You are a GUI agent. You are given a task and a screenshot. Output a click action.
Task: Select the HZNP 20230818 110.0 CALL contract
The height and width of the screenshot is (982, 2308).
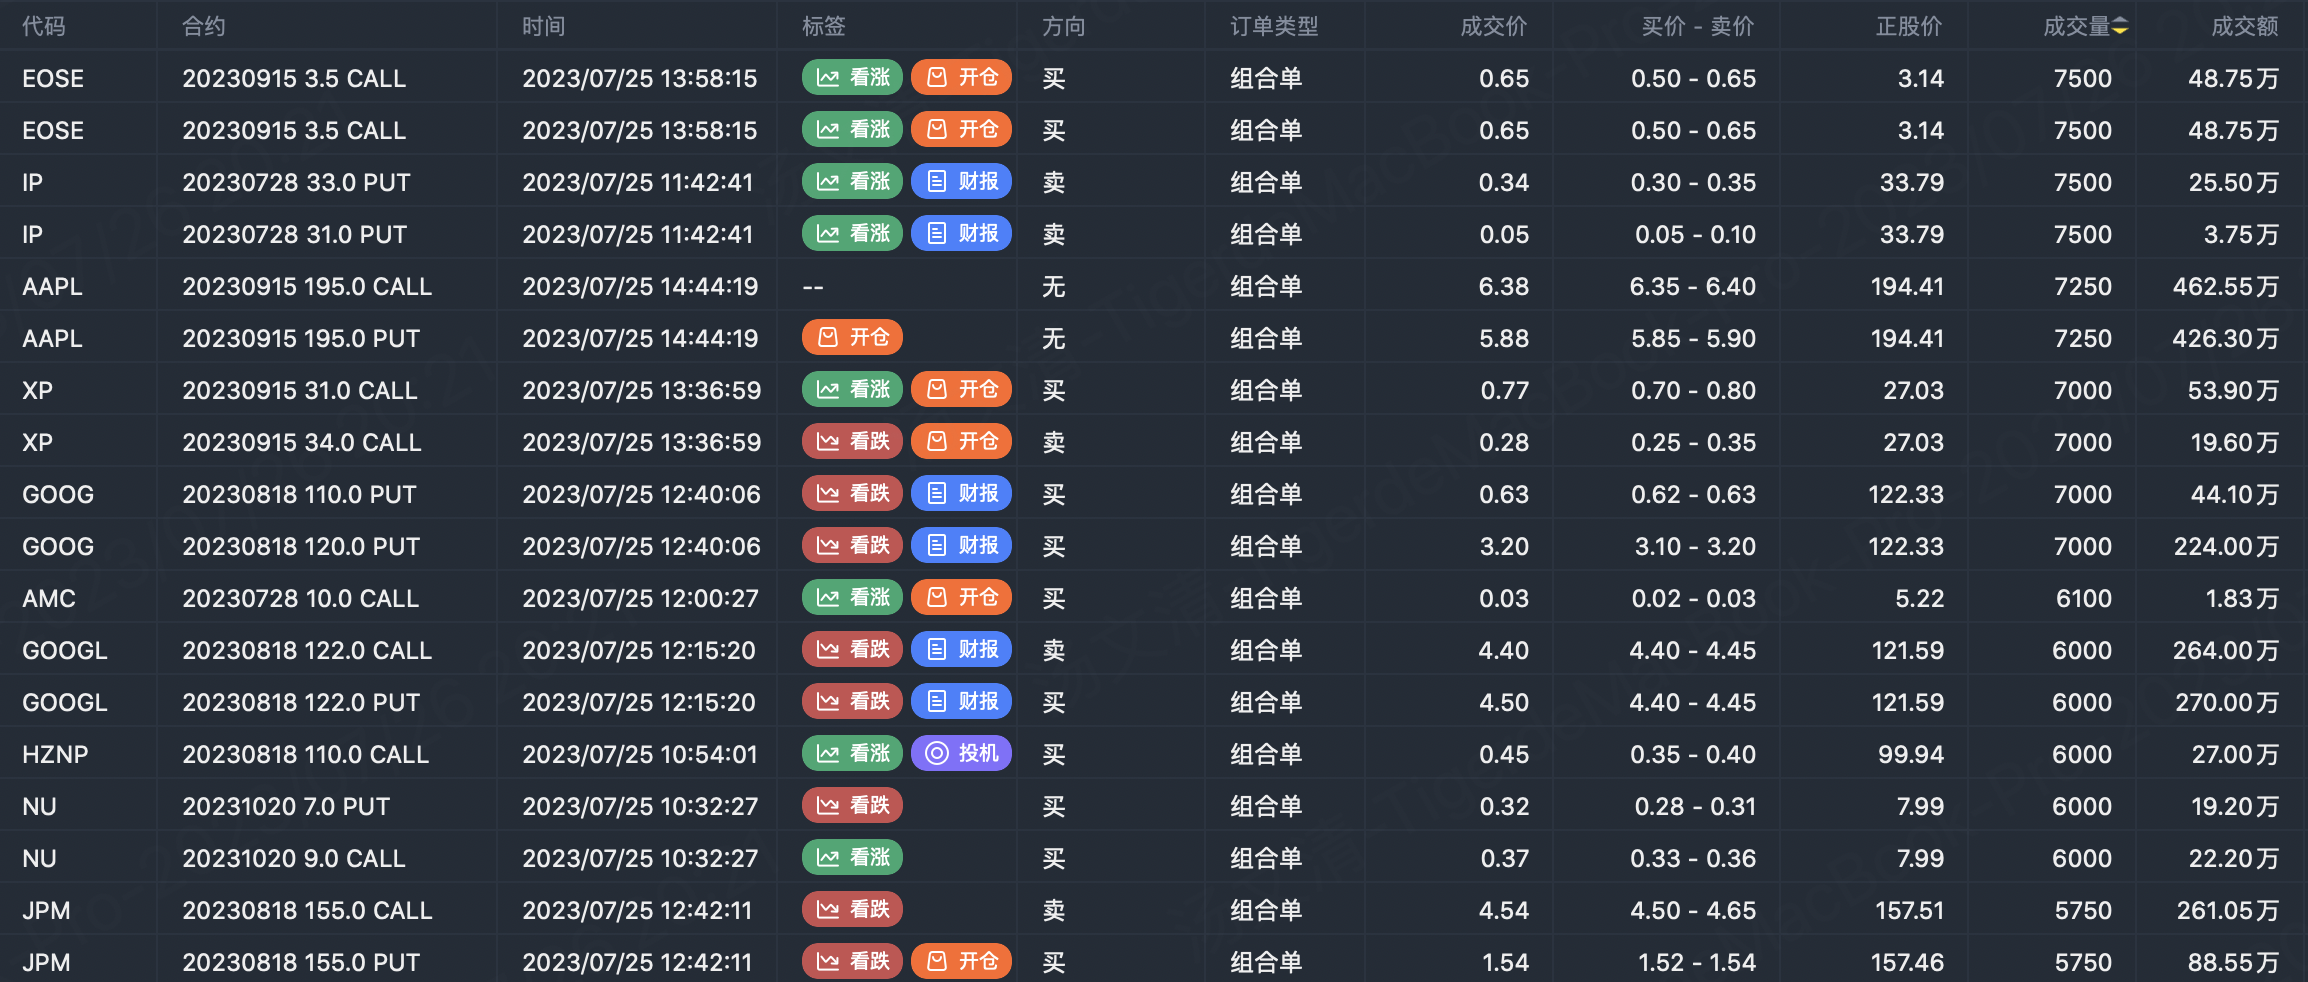[x=306, y=755]
